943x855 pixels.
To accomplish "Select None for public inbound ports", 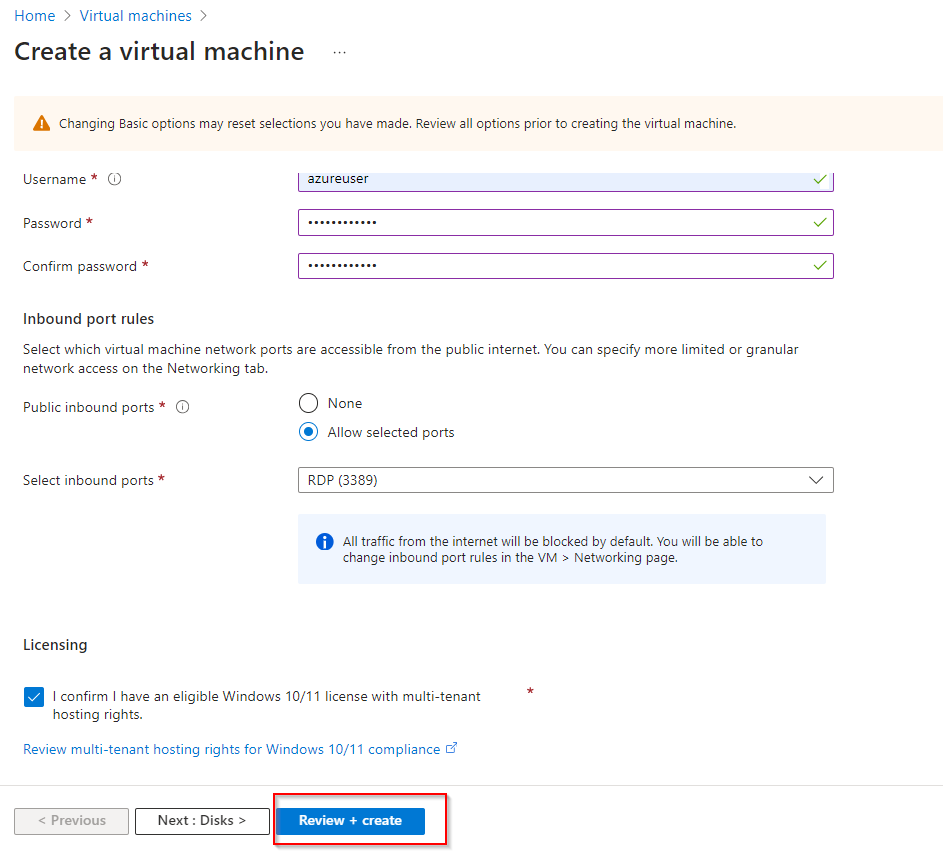I will click(309, 403).
